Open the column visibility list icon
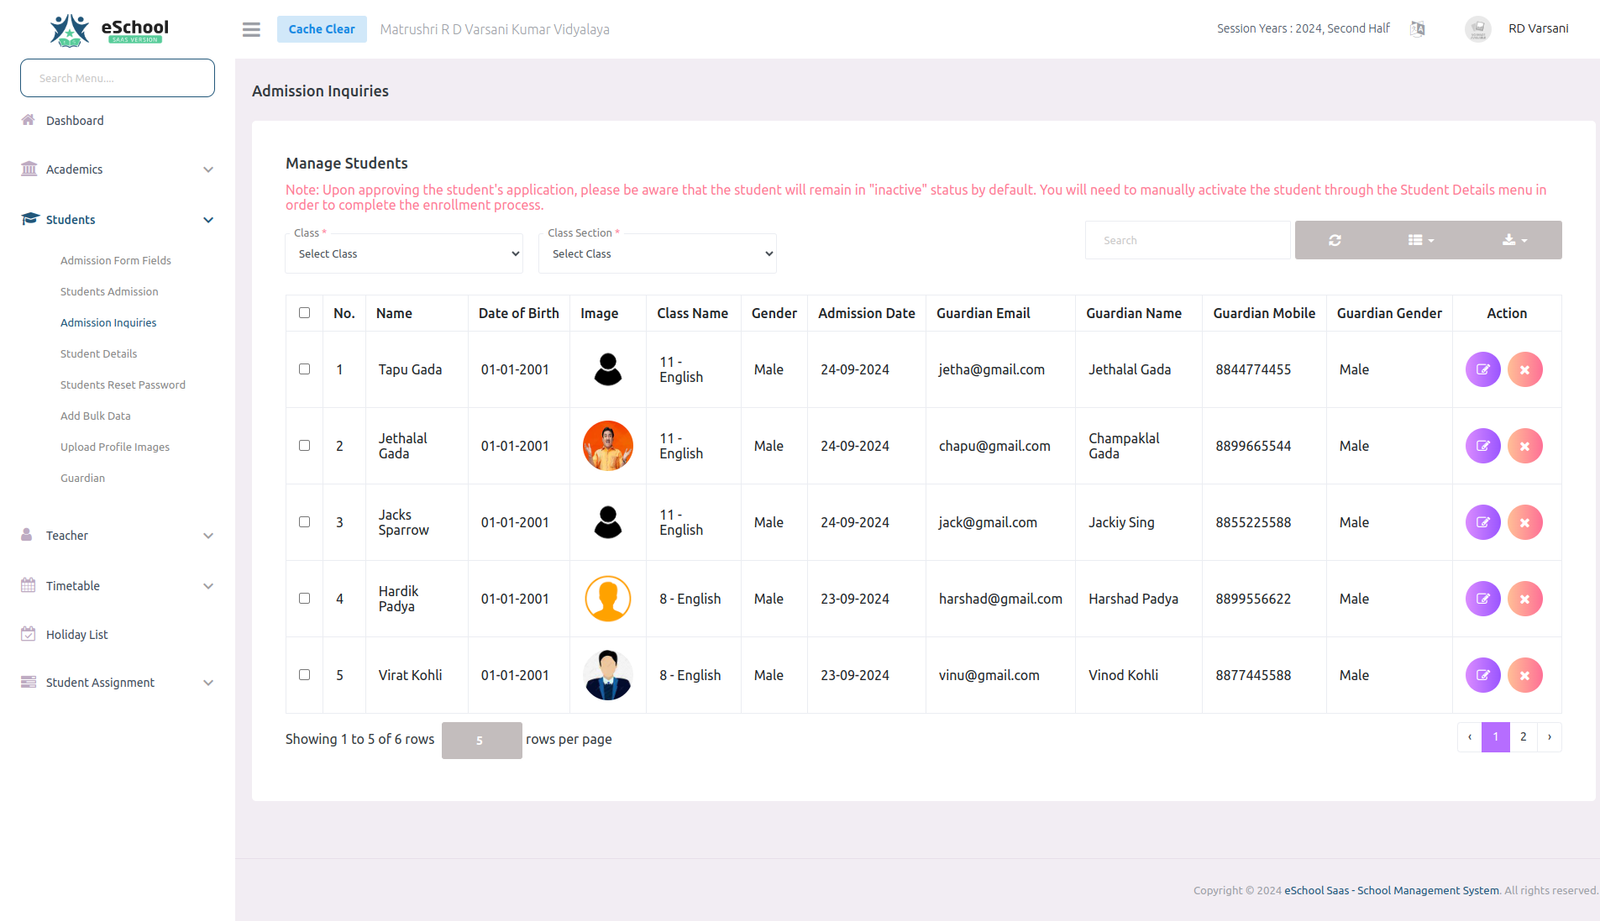This screenshot has width=1600, height=921. pos(1420,240)
